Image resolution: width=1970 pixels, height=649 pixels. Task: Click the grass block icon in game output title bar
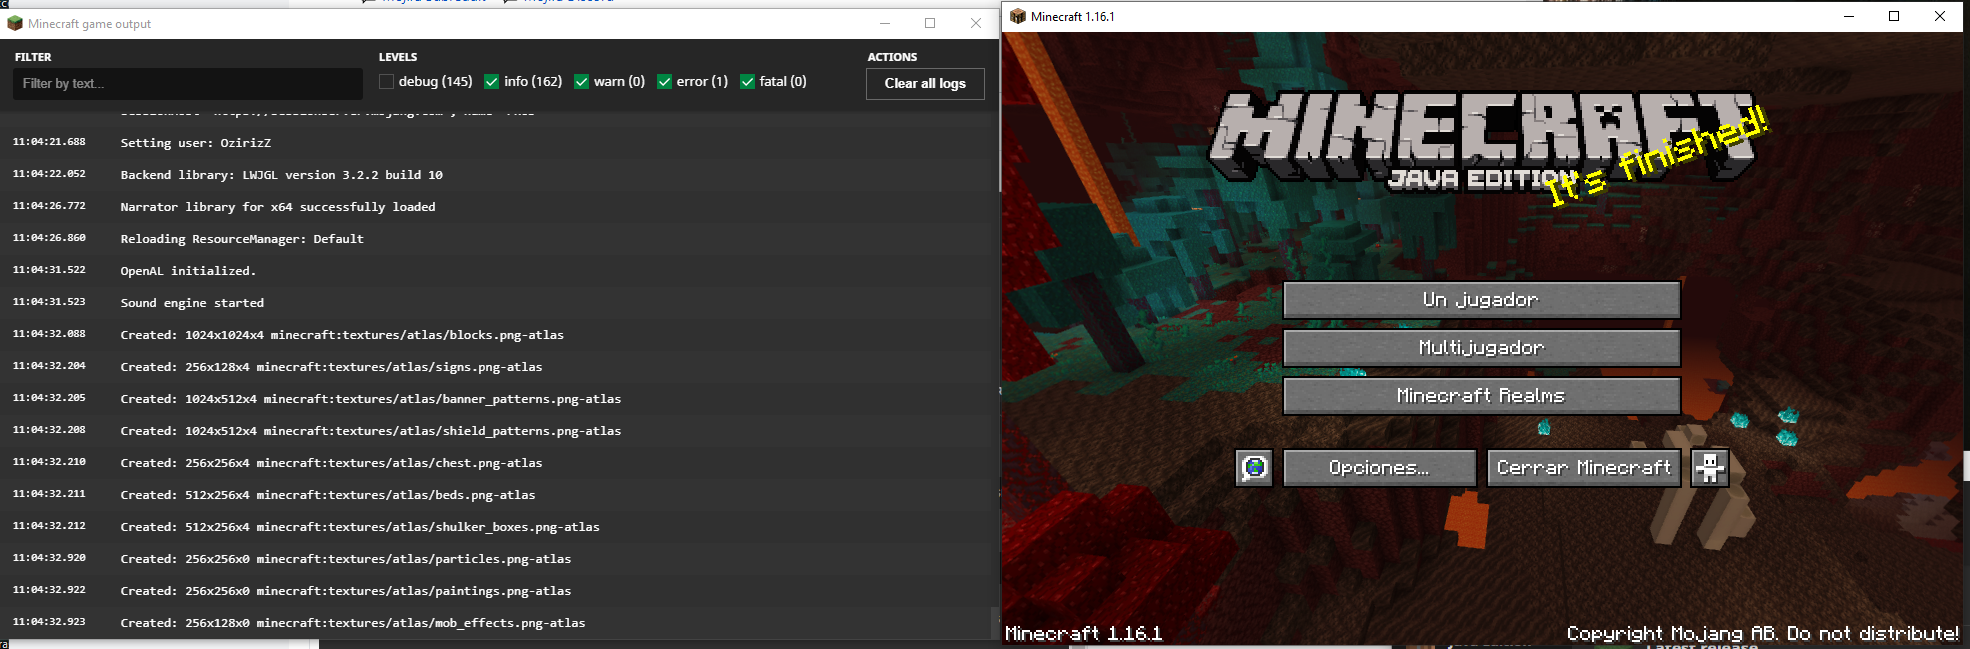[15, 23]
